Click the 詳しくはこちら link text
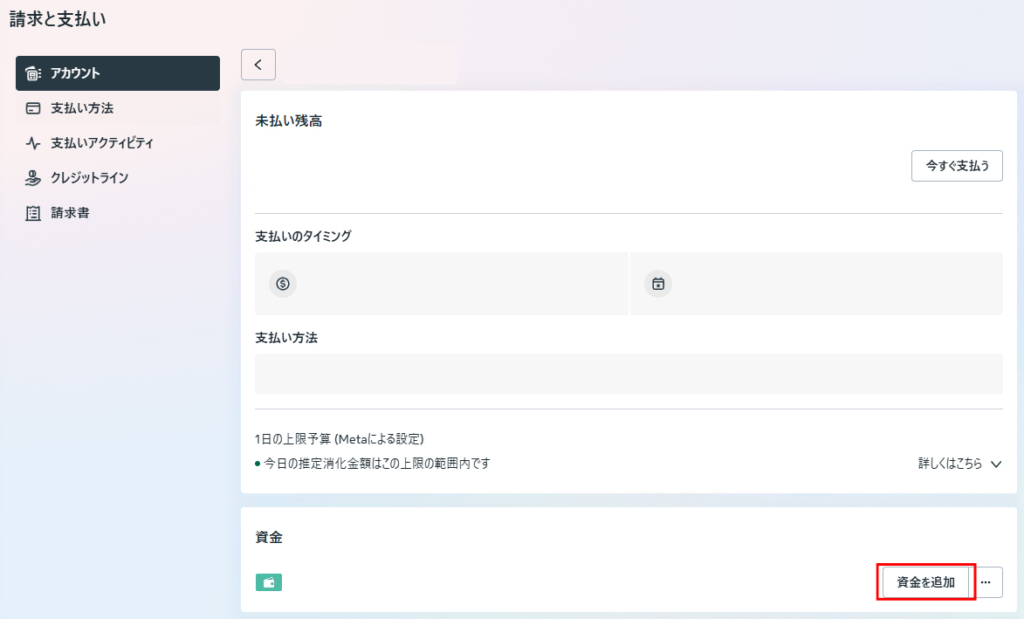This screenshot has height=619, width=1024. click(x=950, y=464)
